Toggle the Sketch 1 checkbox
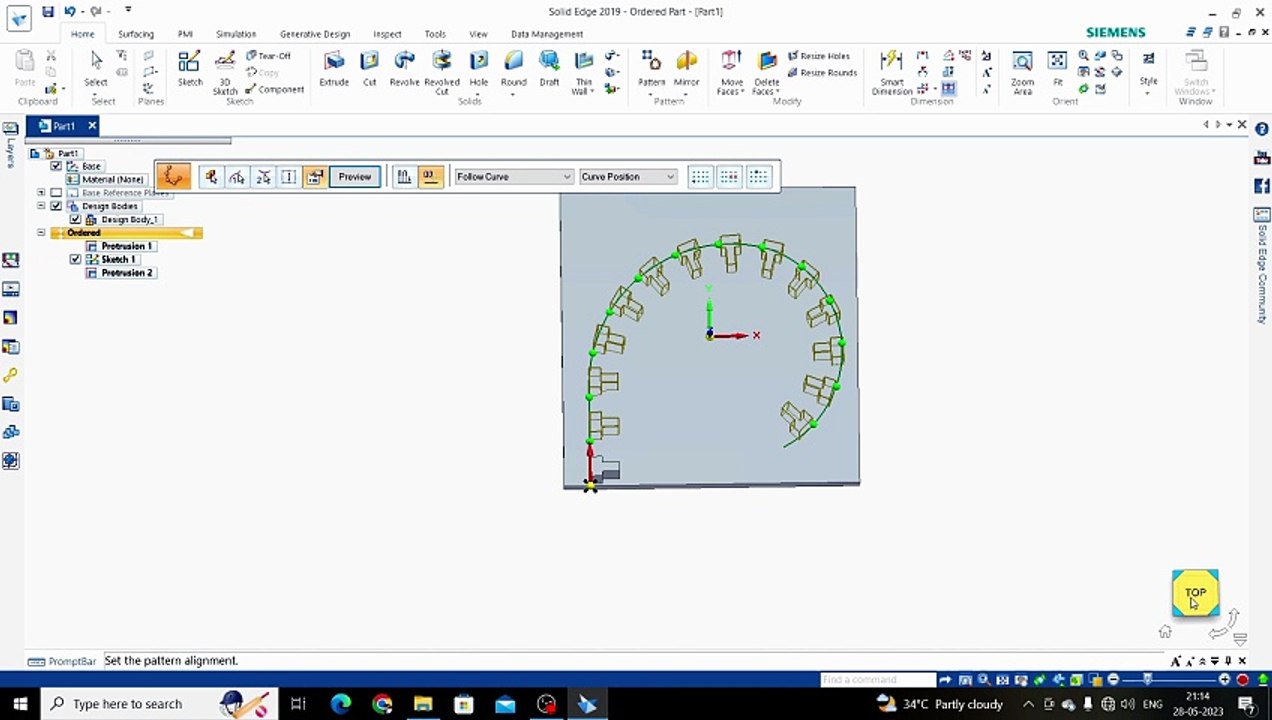The image size is (1272, 720). click(x=75, y=259)
